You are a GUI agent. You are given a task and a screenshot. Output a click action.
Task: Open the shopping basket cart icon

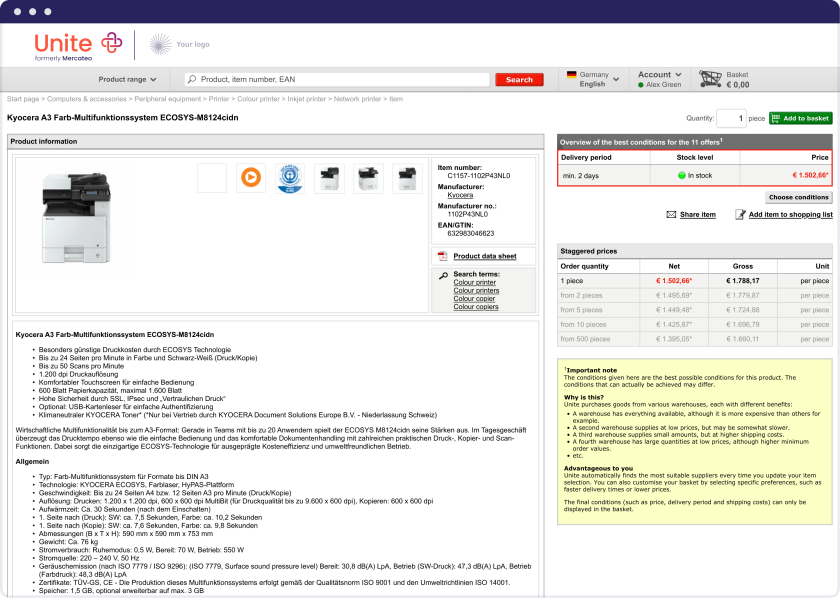pos(710,79)
